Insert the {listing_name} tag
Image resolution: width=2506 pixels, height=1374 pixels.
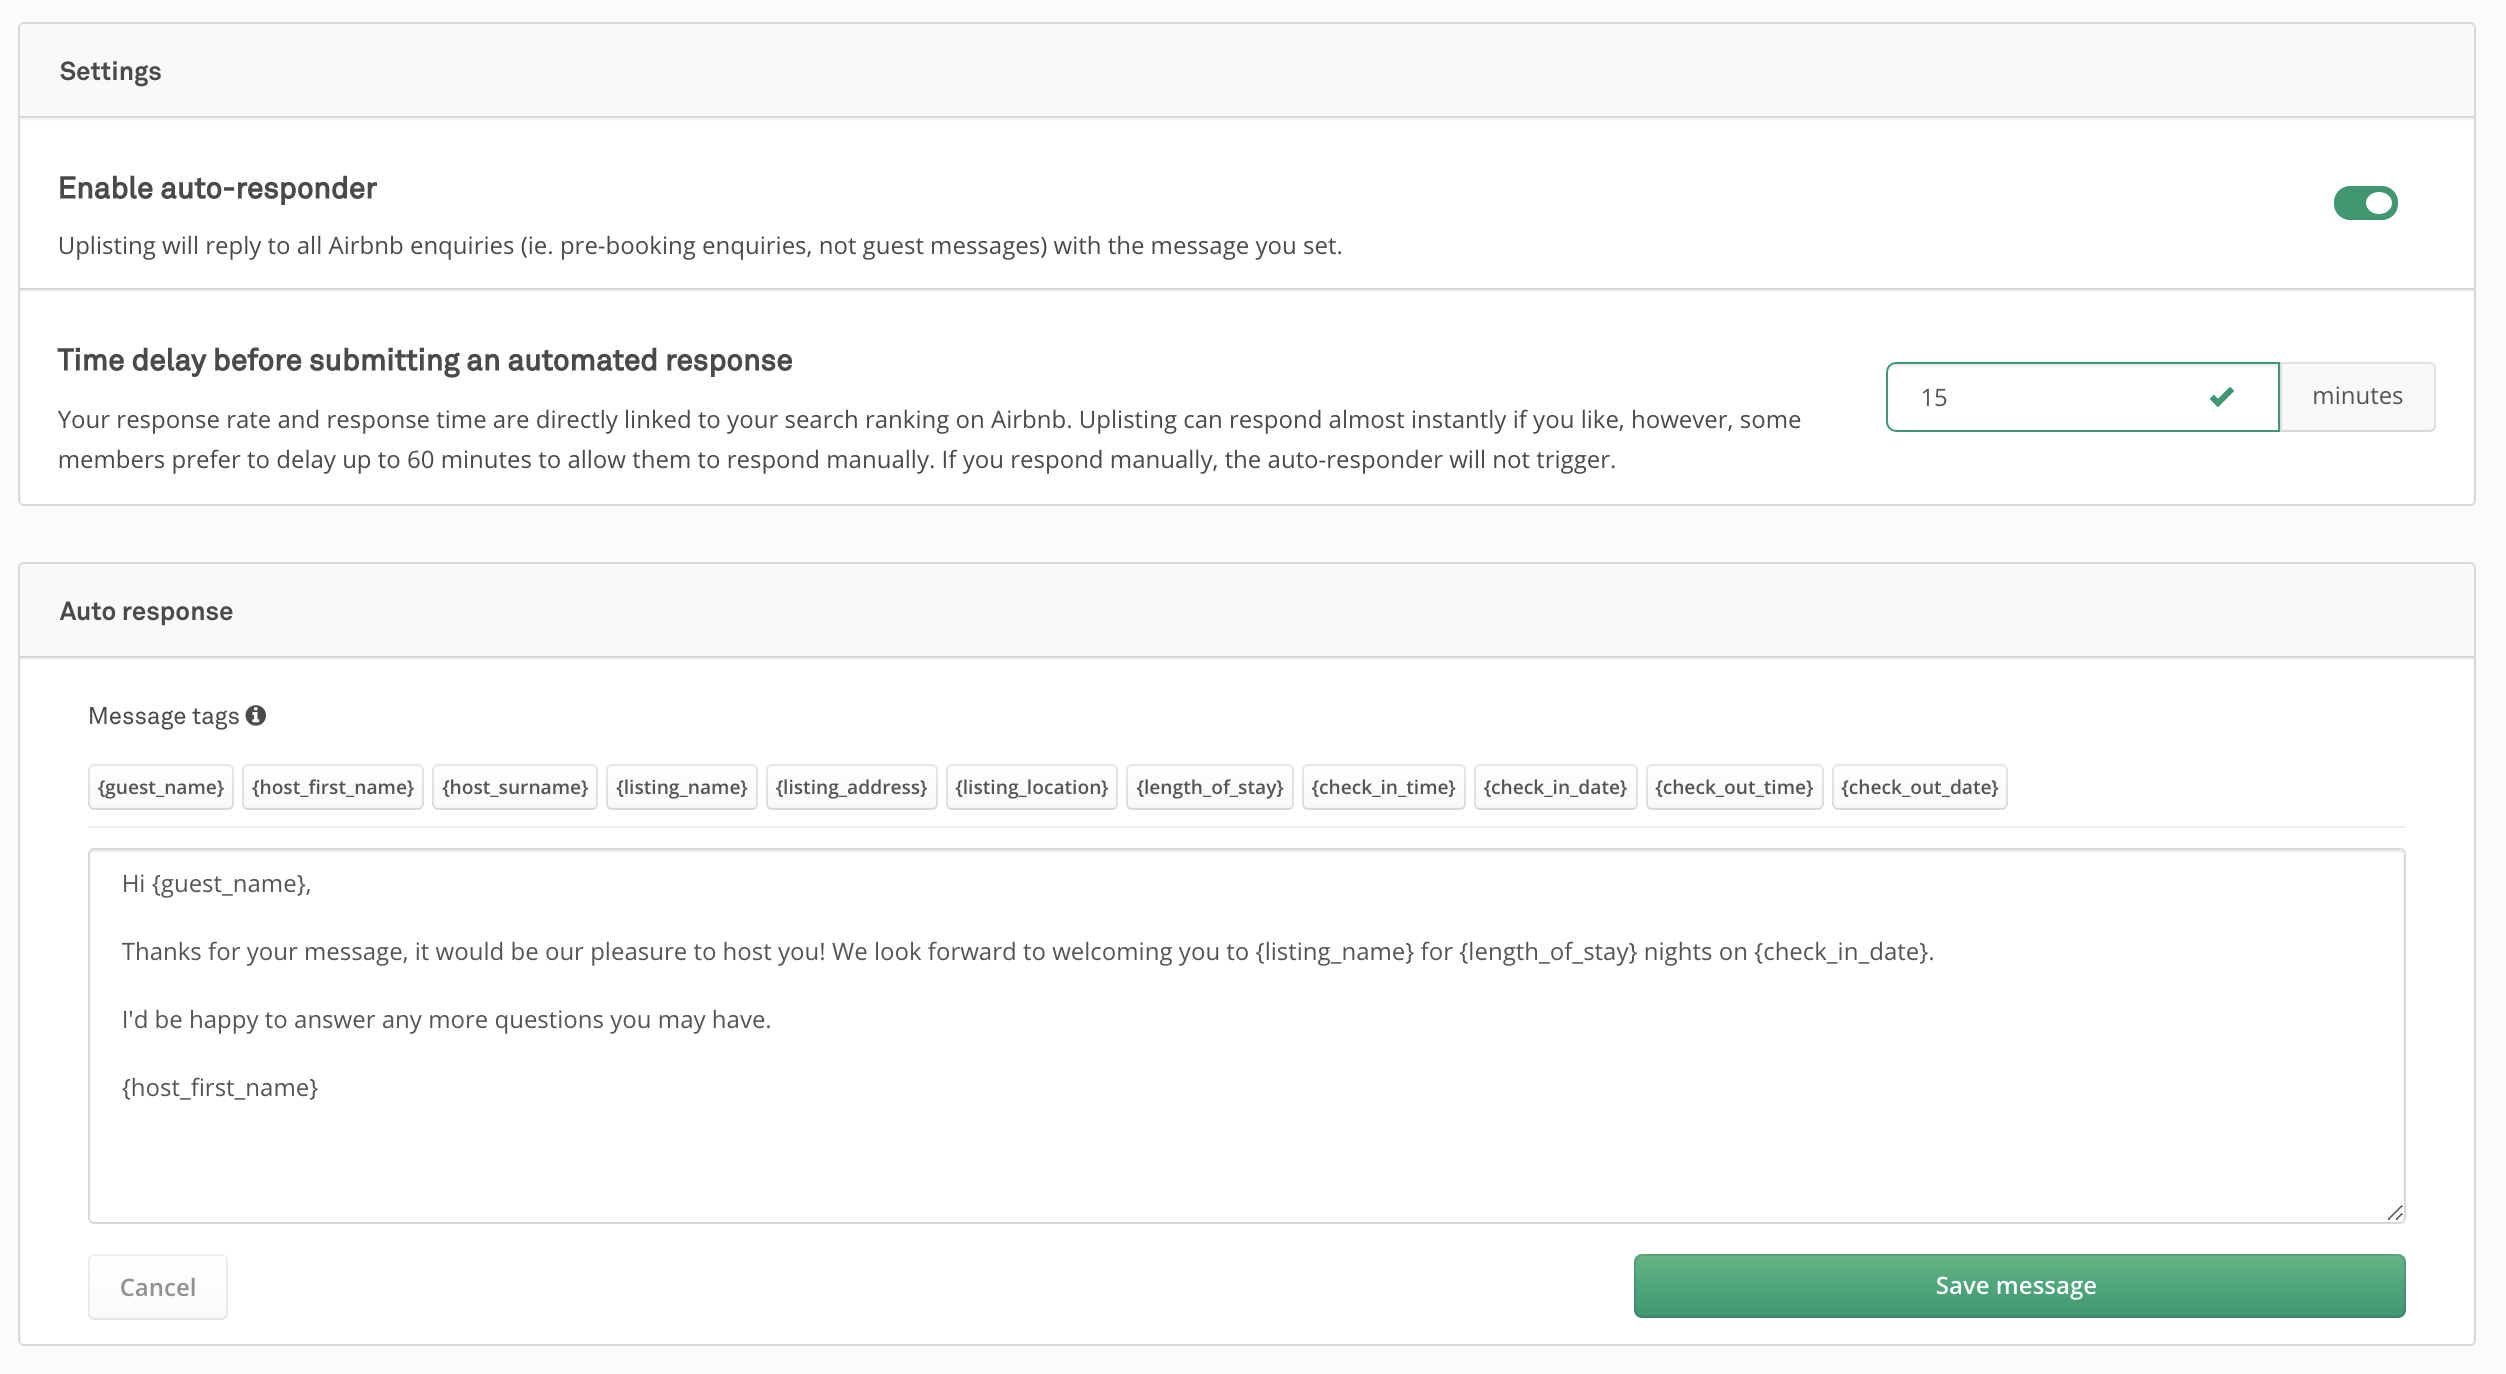tap(682, 787)
